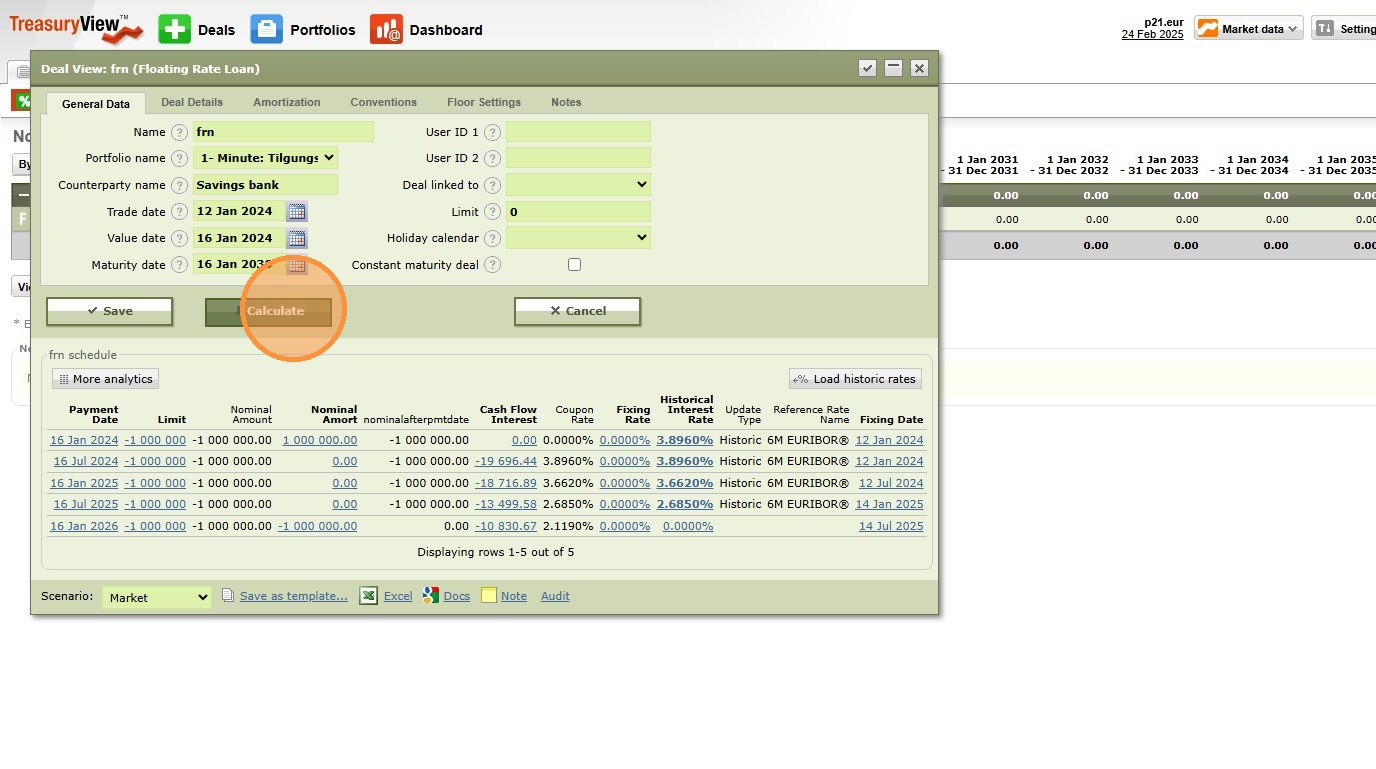Click the yellow Note icon
The height and width of the screenshot is (769, 1376).
click(489, 595)
